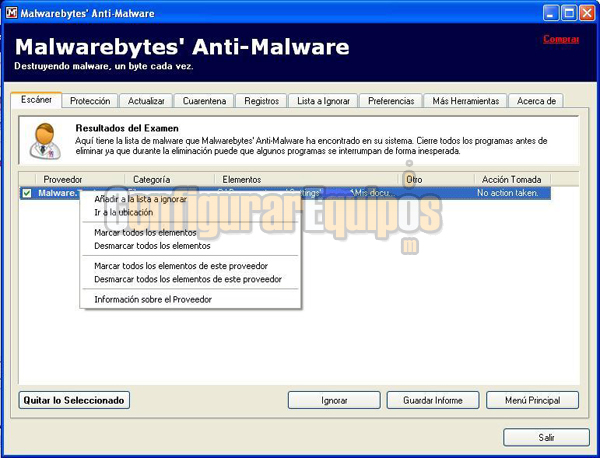Screen dimensions: 600x458
Task: Choose Desmarcar todos los elementos
Action: [x=190, y=246]
